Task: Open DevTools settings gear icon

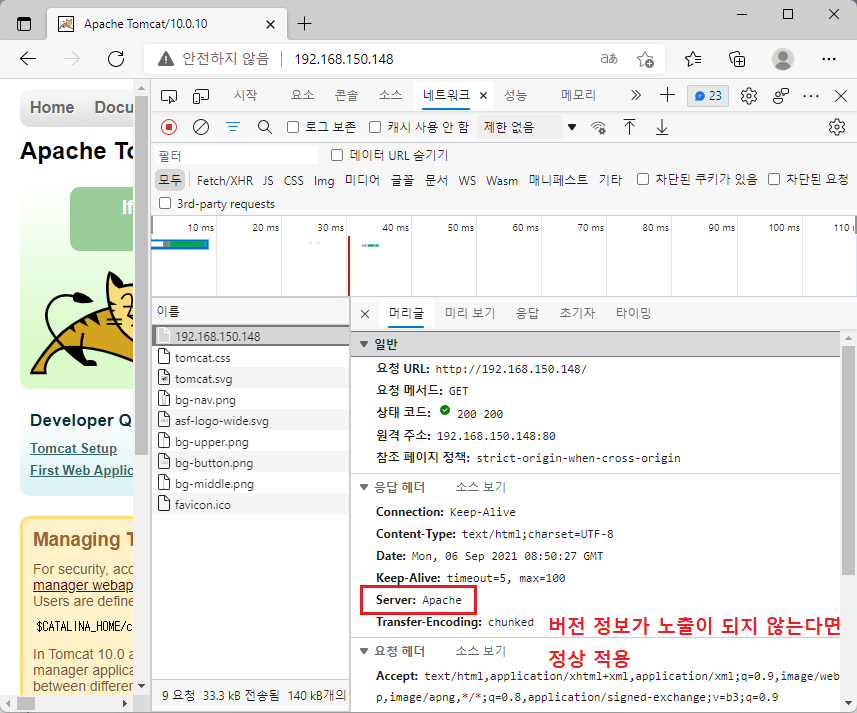Action: click(x=749, y=96)
